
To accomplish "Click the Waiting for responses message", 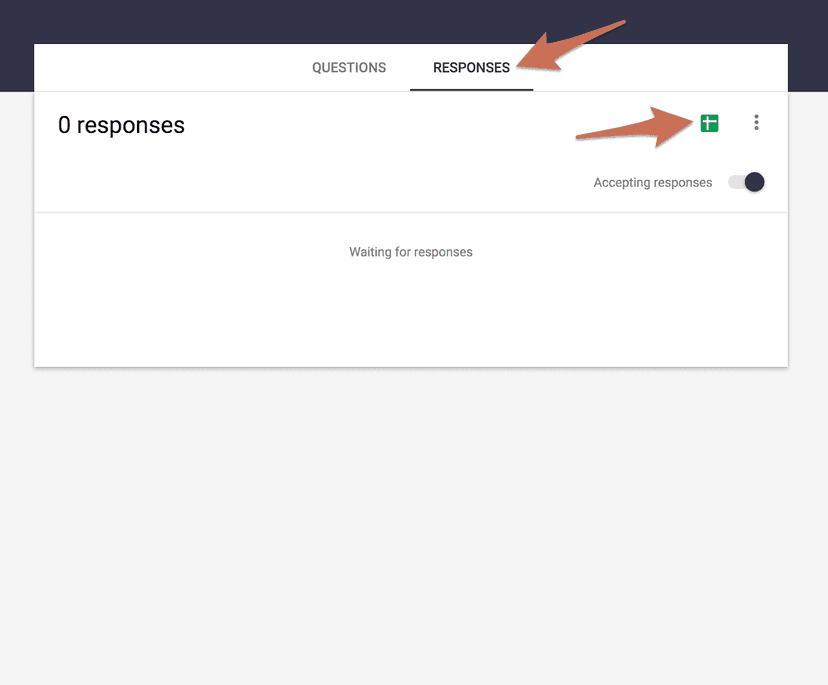I will (410, 252).
